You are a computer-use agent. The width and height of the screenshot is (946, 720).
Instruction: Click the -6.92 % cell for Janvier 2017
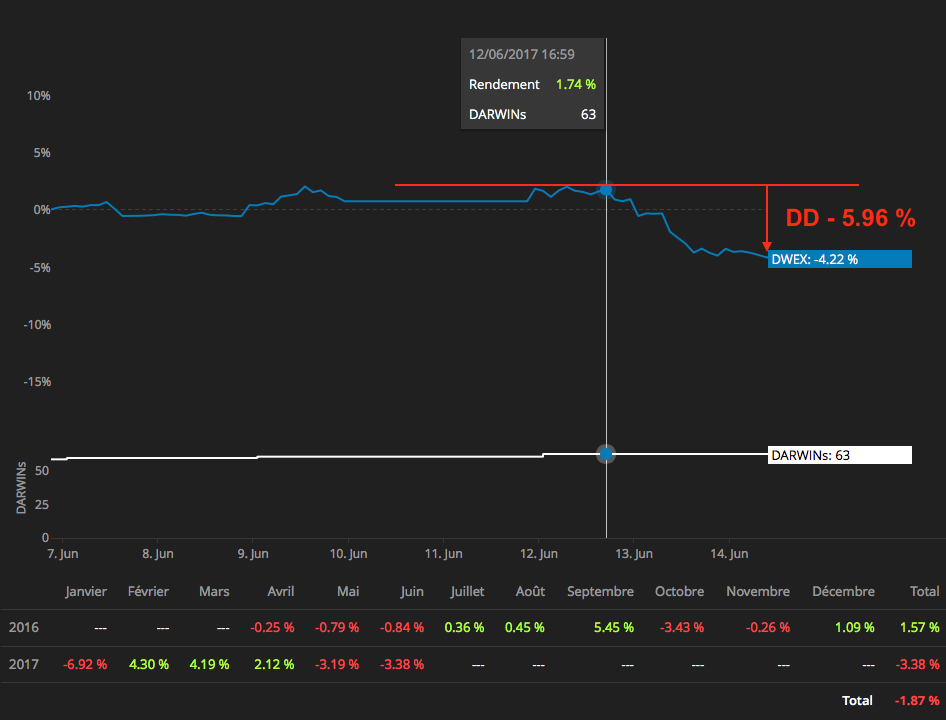(85, 664)
